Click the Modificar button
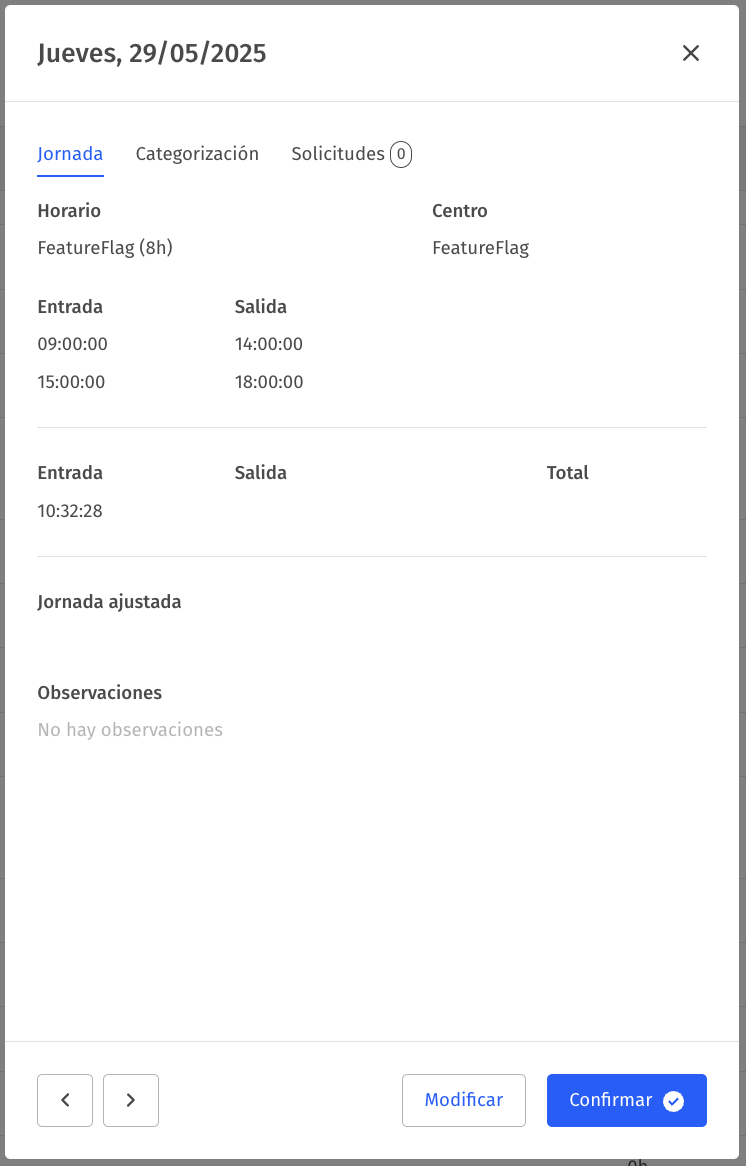Viewport: 746px width, 1166px height. point(463,1100)
